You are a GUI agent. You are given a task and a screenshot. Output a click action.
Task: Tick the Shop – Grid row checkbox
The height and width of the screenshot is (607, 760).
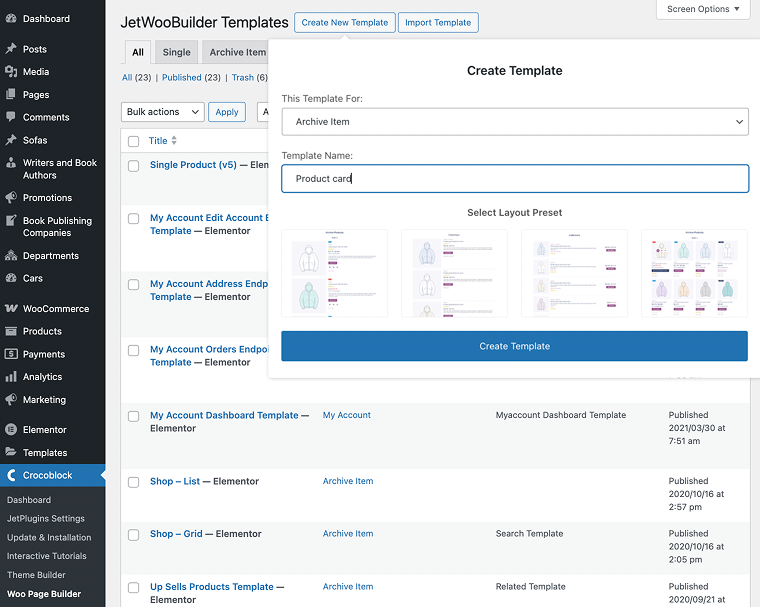tap(133, 535)
